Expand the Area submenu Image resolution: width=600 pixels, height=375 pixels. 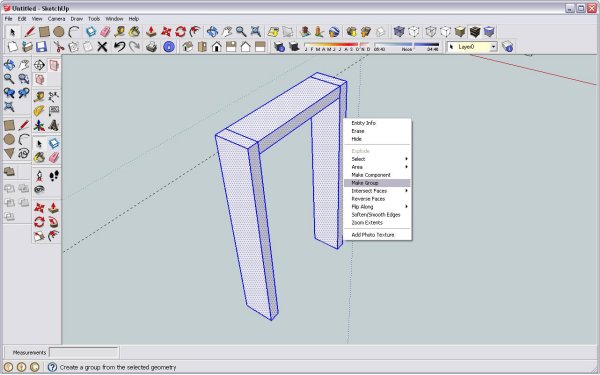pos(377,167)
